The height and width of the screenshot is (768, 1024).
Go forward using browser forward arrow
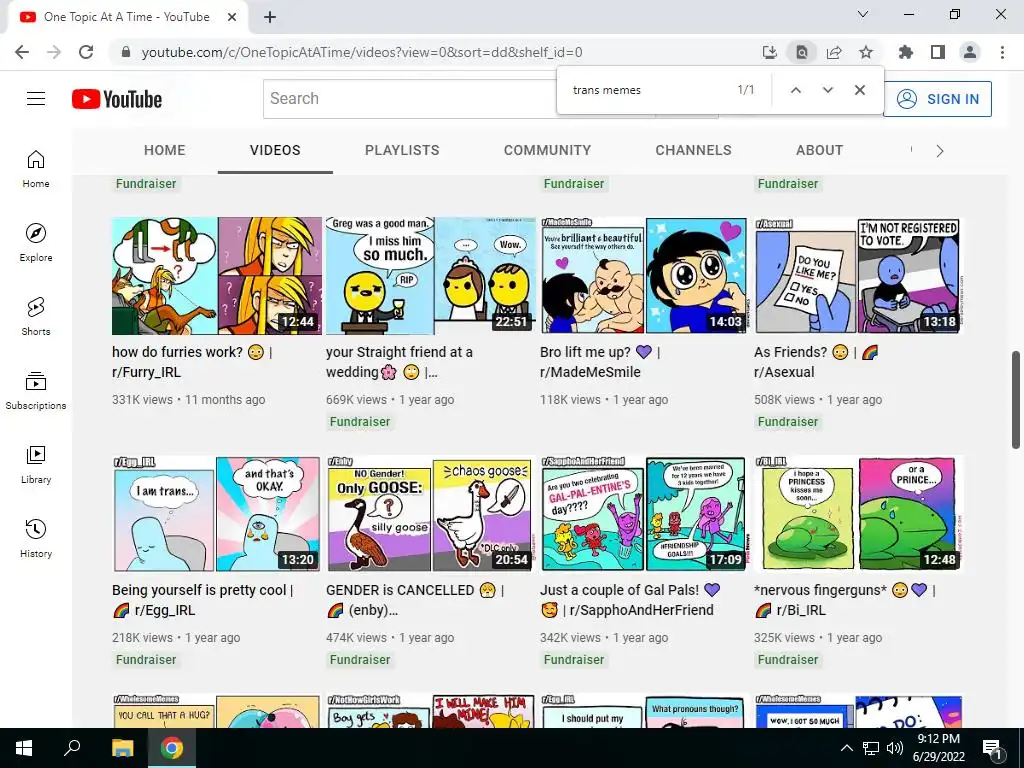pyautogui.click(x=54, y=52)
